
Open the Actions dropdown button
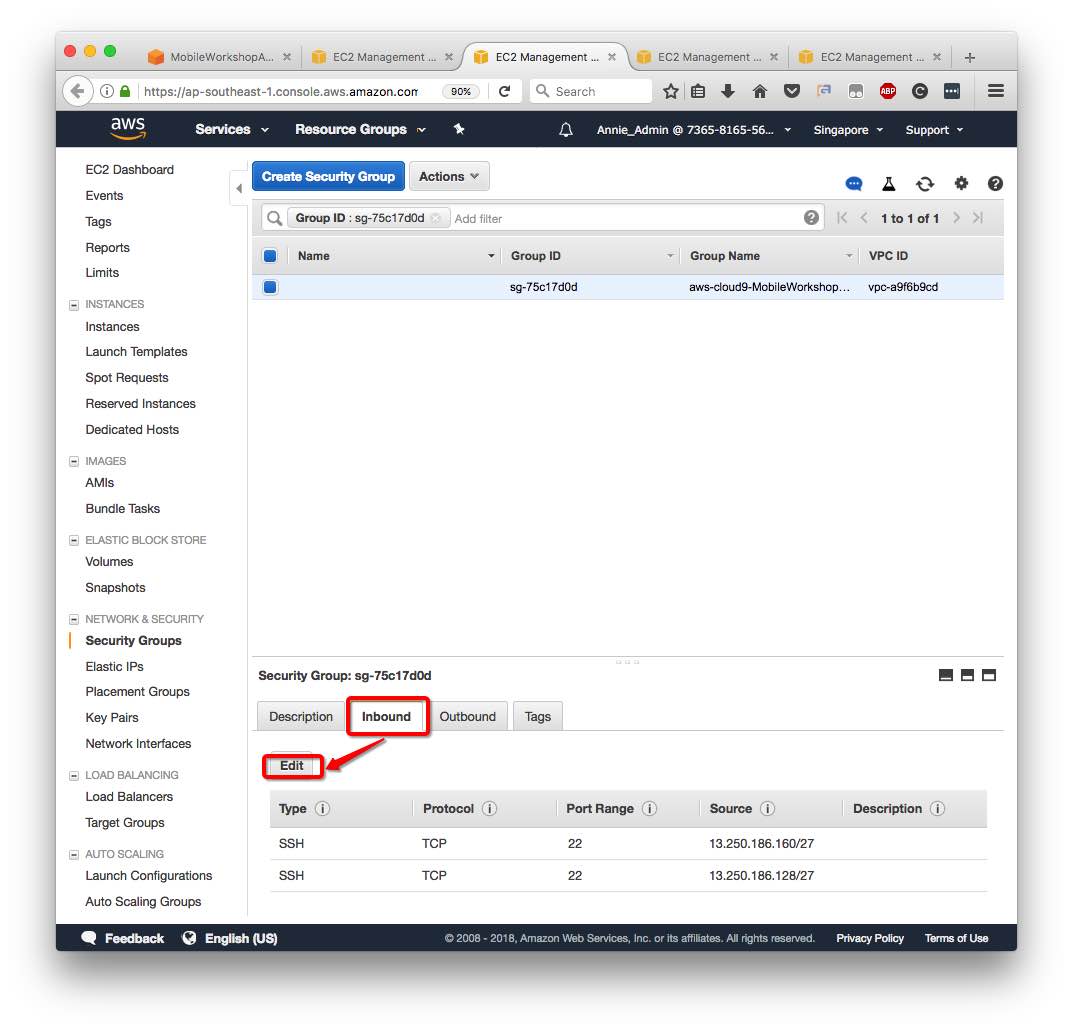(x=449, y=177)
